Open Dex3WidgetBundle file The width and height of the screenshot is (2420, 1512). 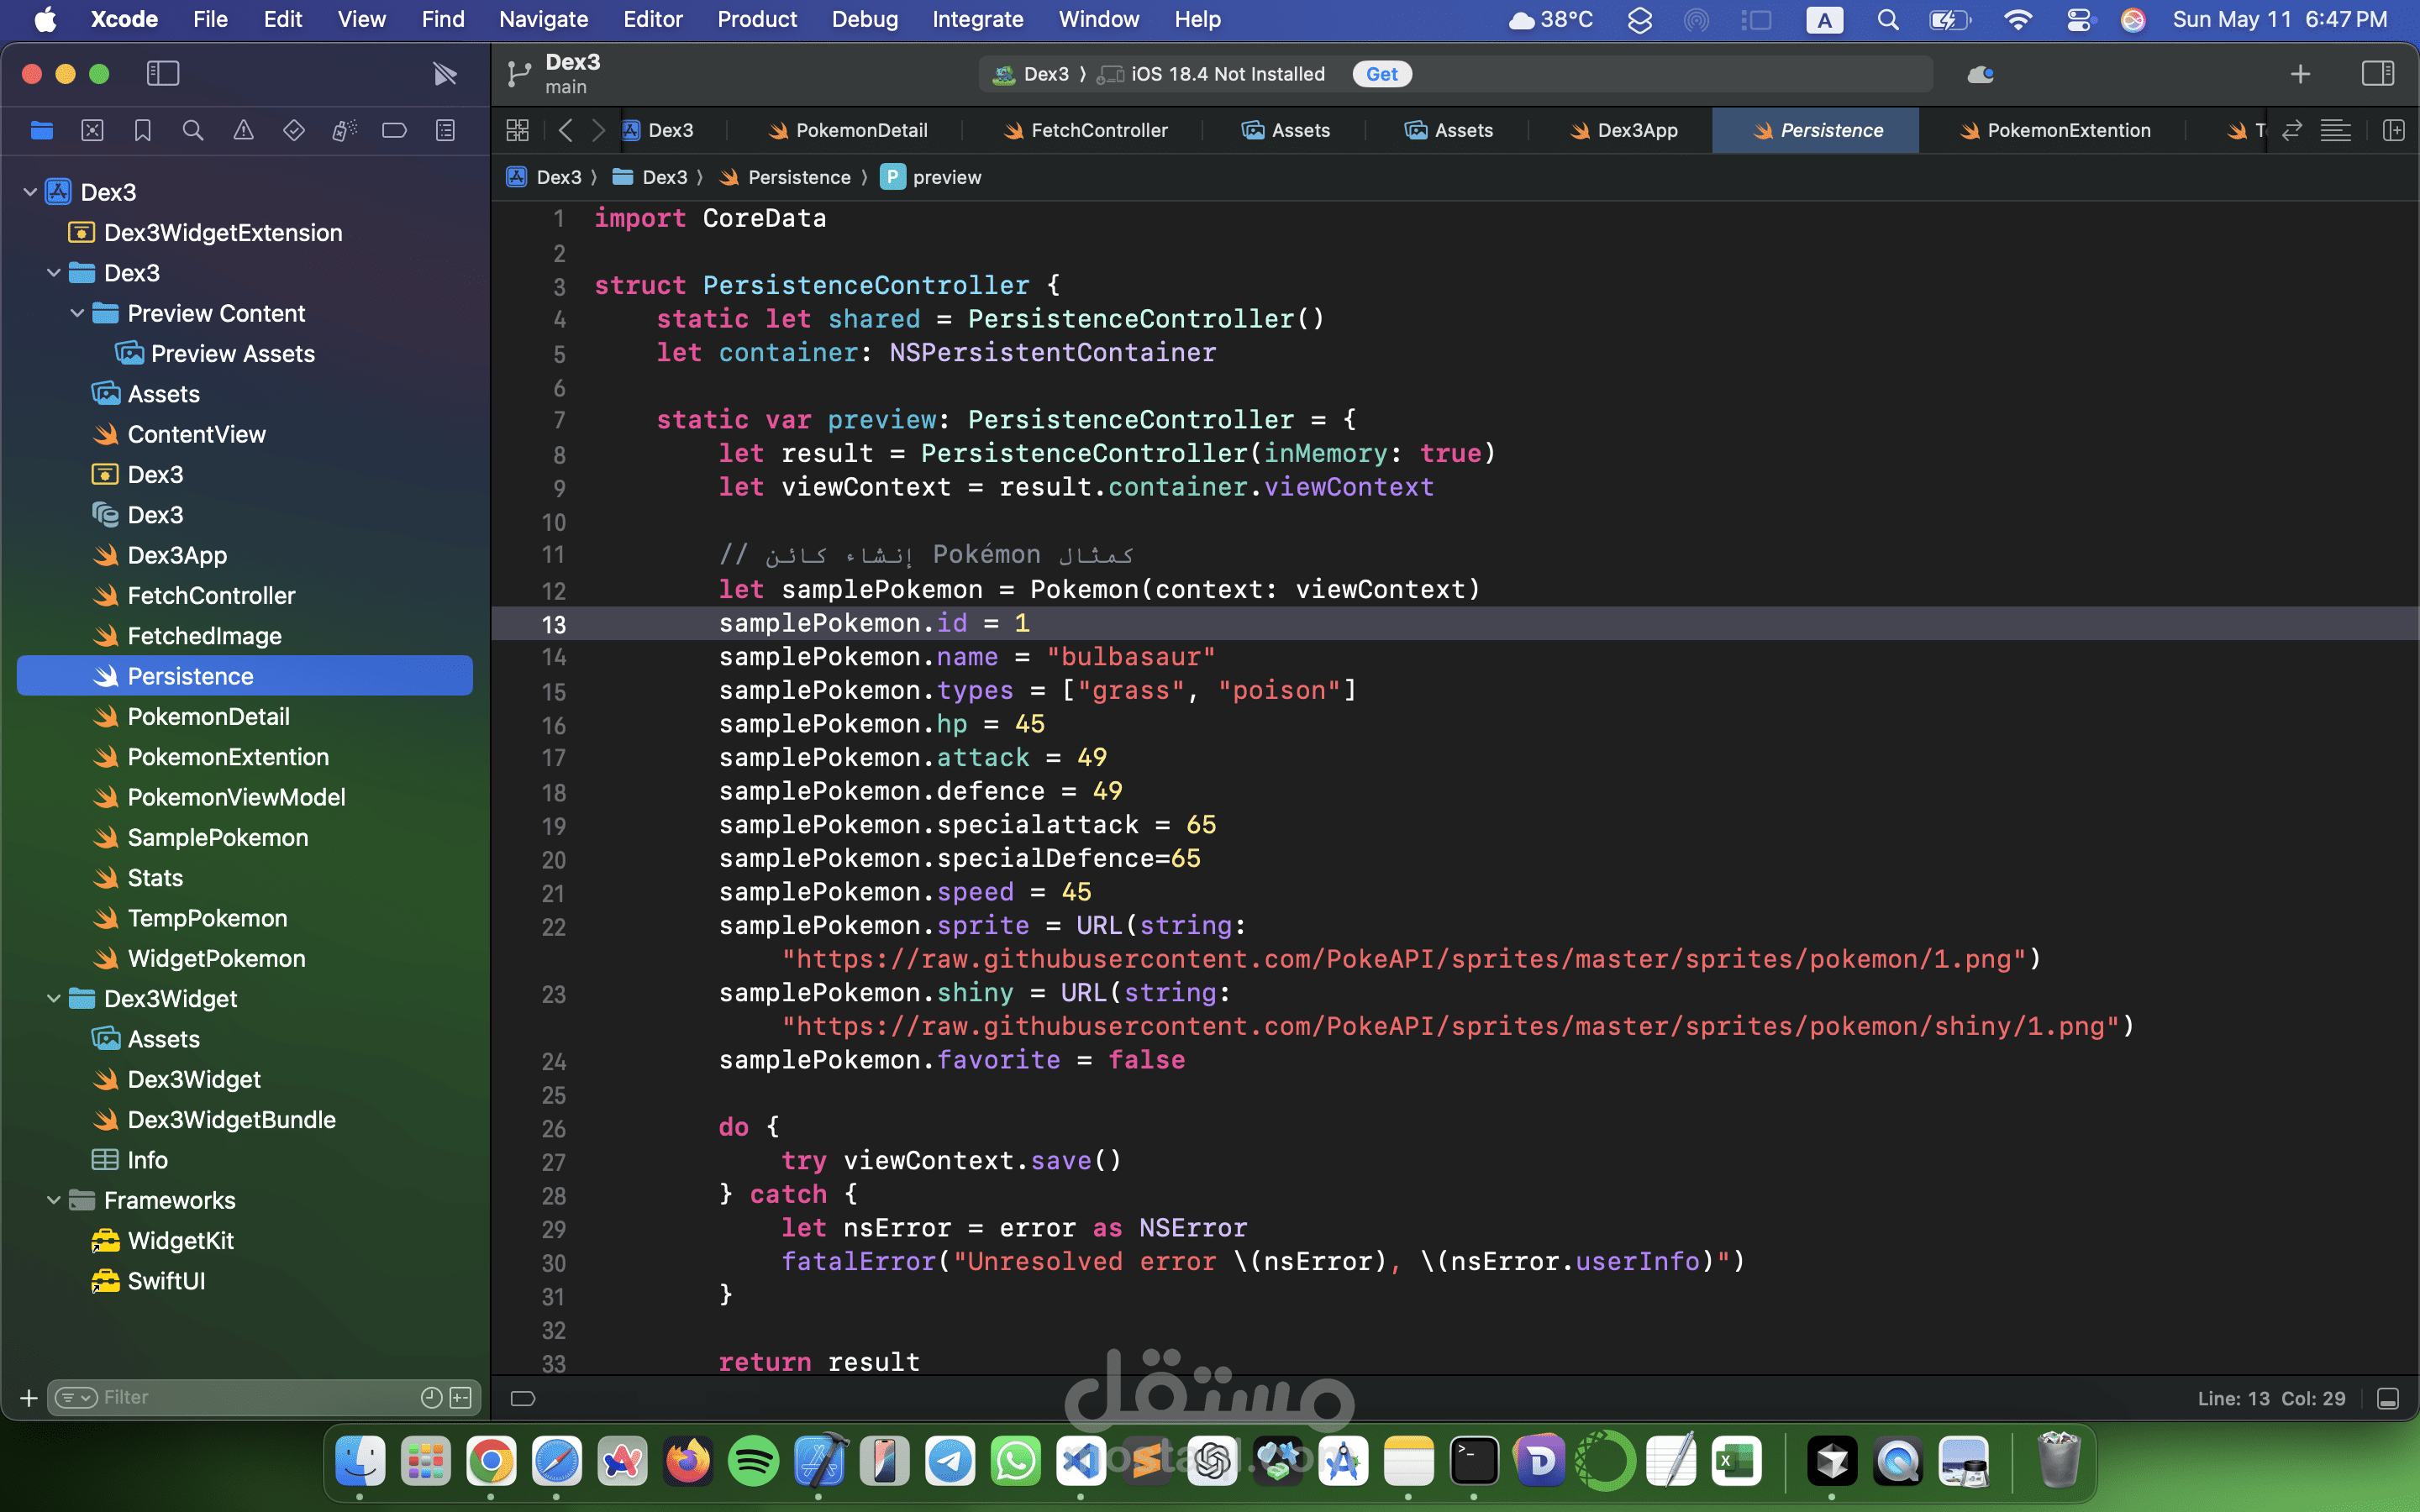(214, 1120)
